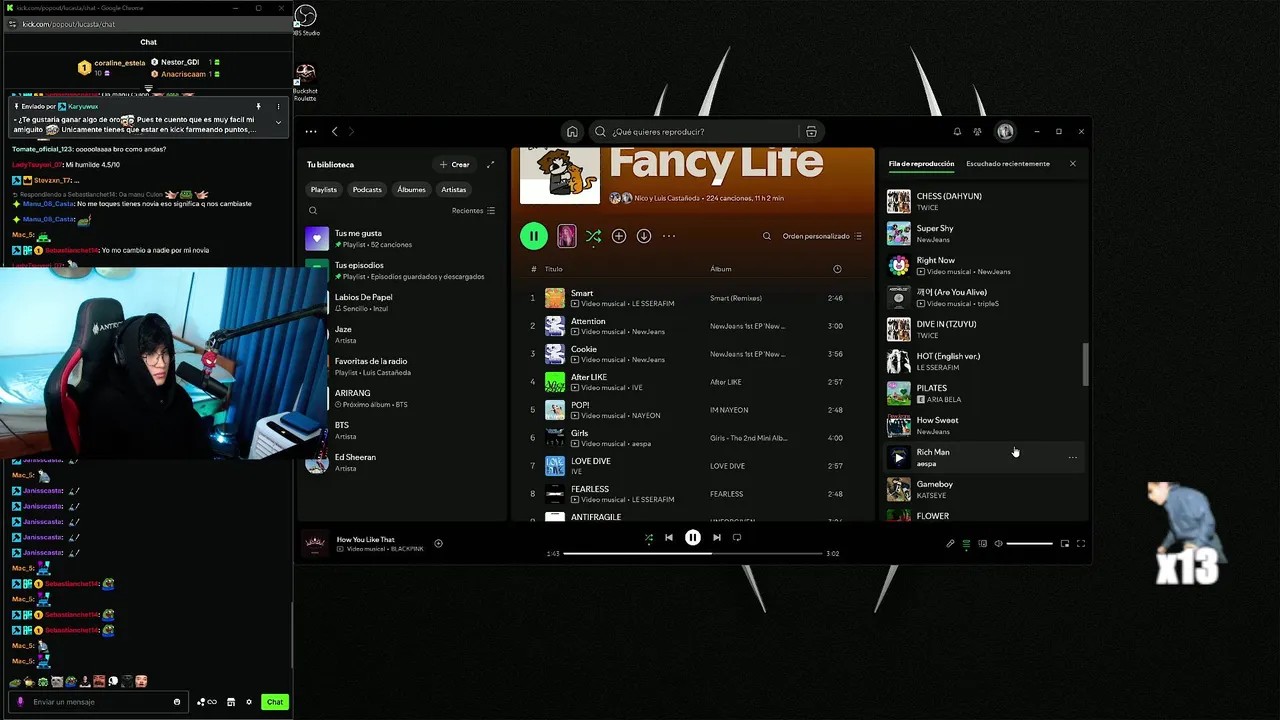The image size is (1280, 720).
Task: Click the Enviar un mensaje chat input
Action: click(x=96, y=702)
